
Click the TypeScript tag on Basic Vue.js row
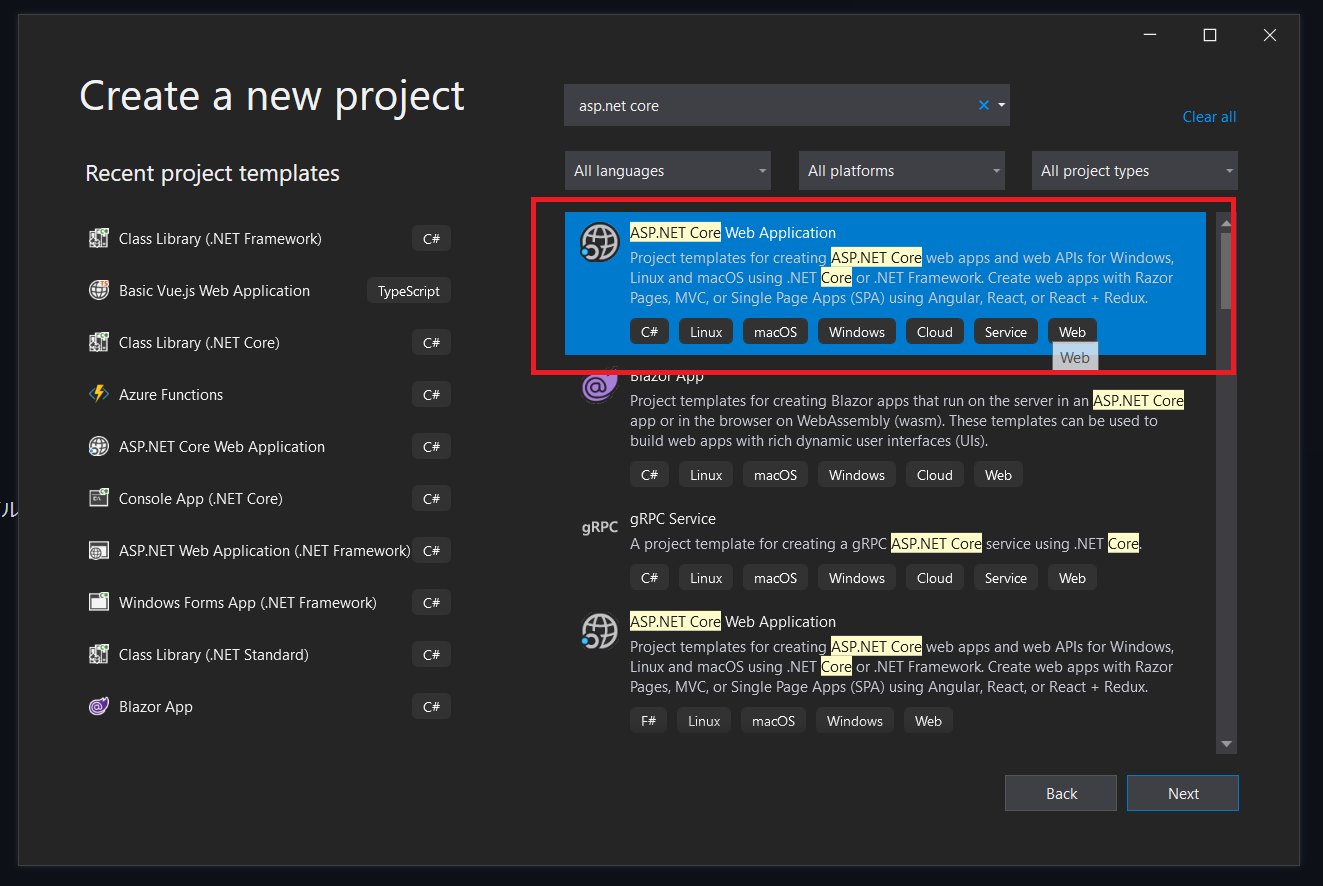[409, 291]
